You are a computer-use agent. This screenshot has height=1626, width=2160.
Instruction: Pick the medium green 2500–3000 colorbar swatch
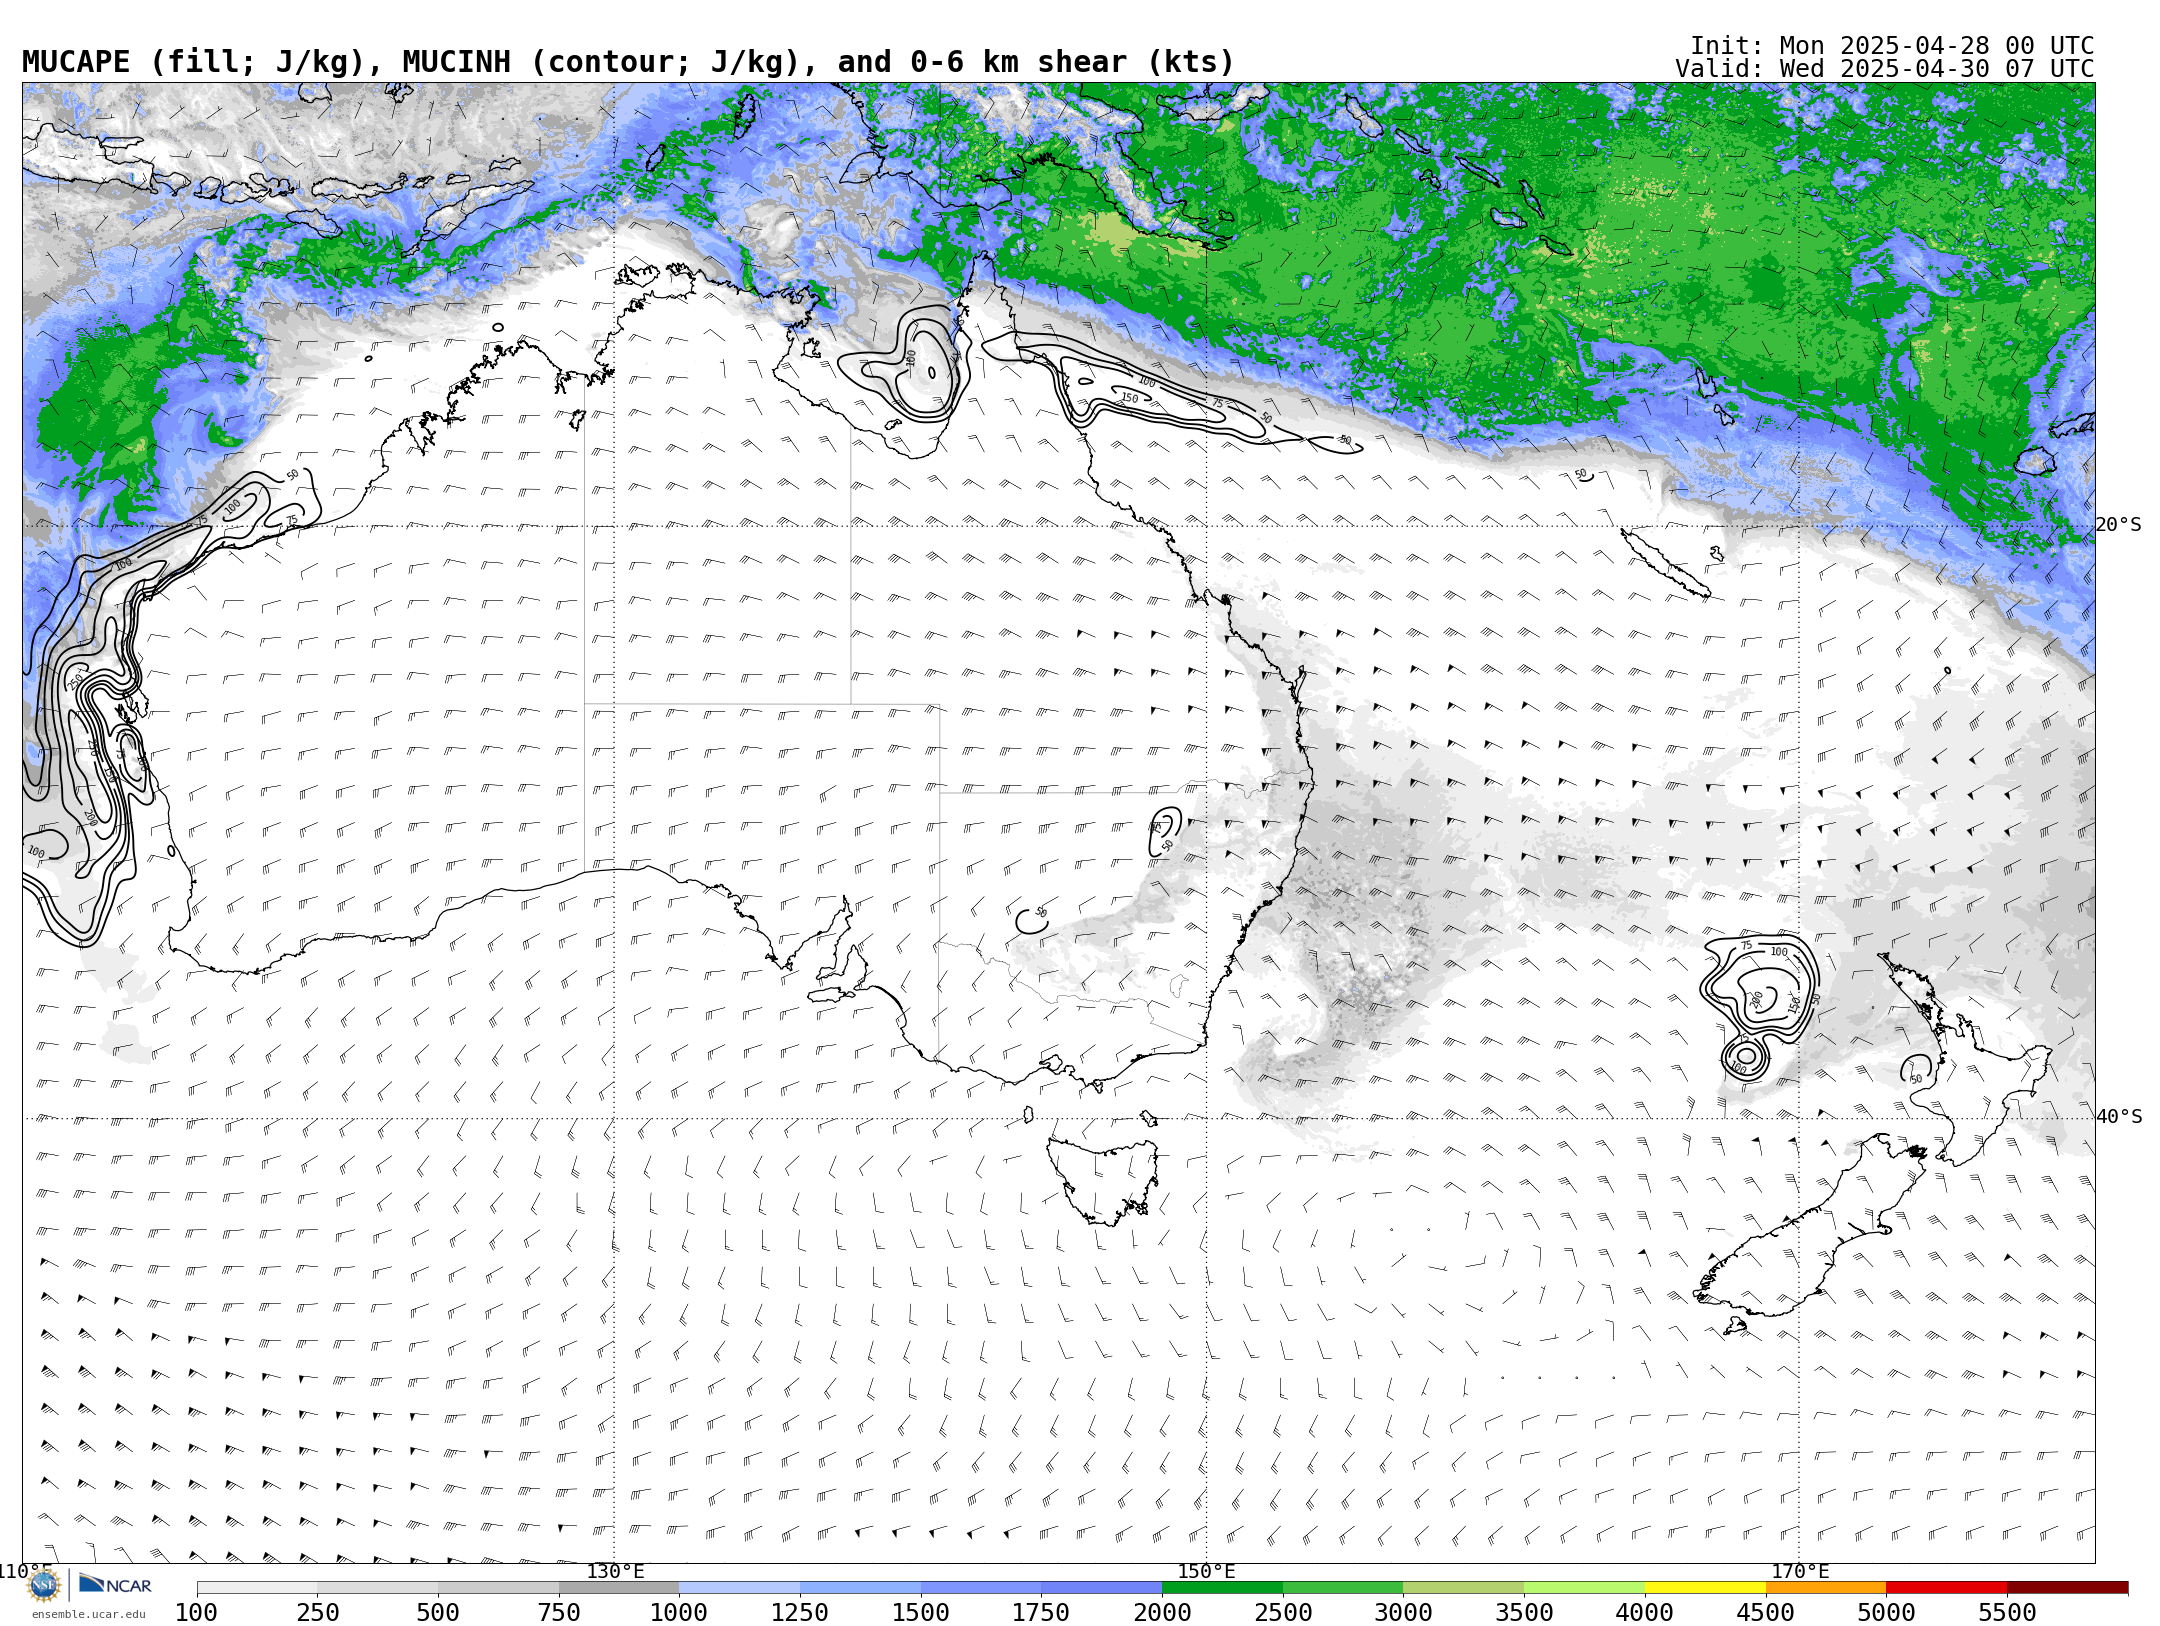coord(1343,1588)
